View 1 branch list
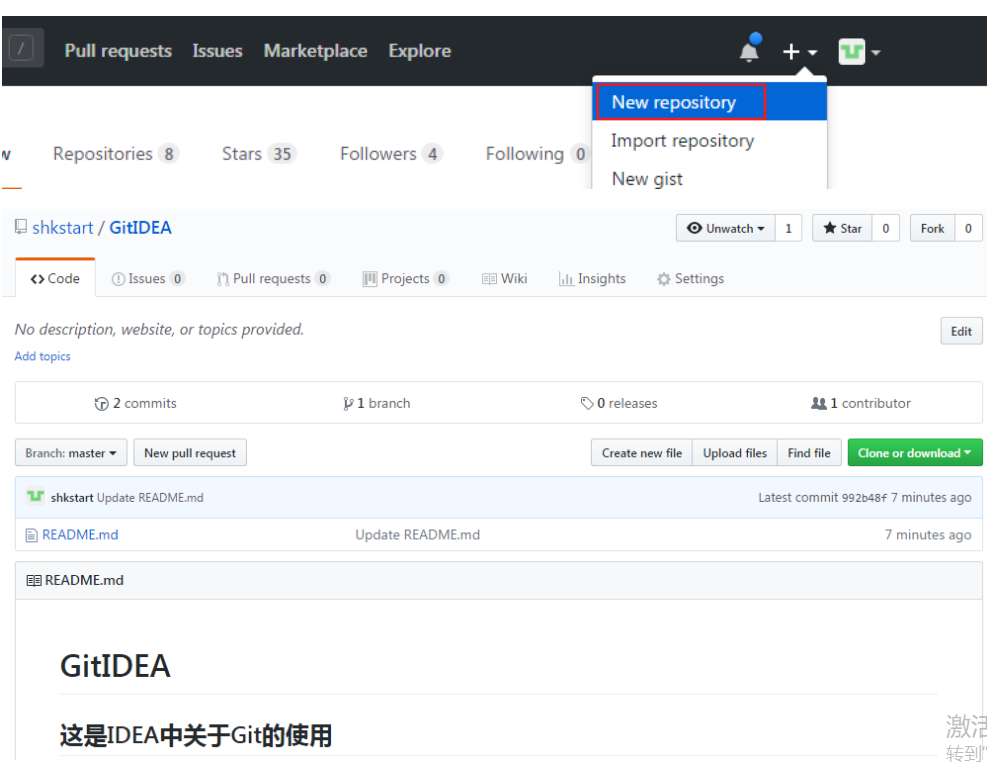 click(376, 403)
